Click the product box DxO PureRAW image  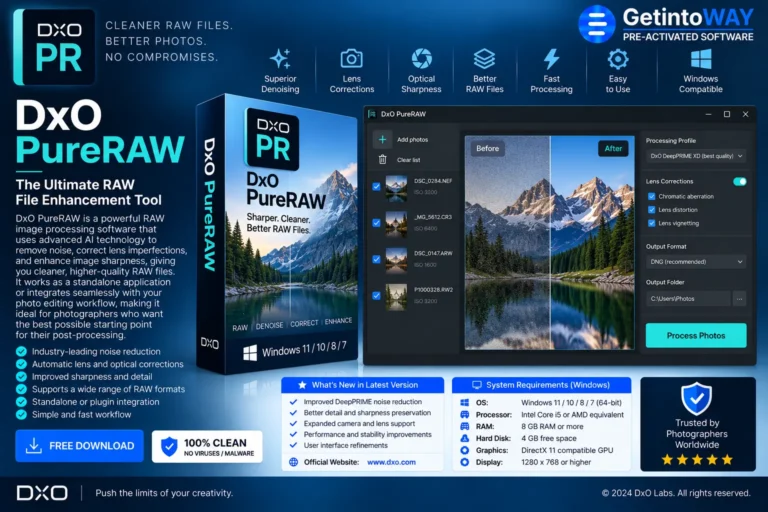[x=278, y=234]
